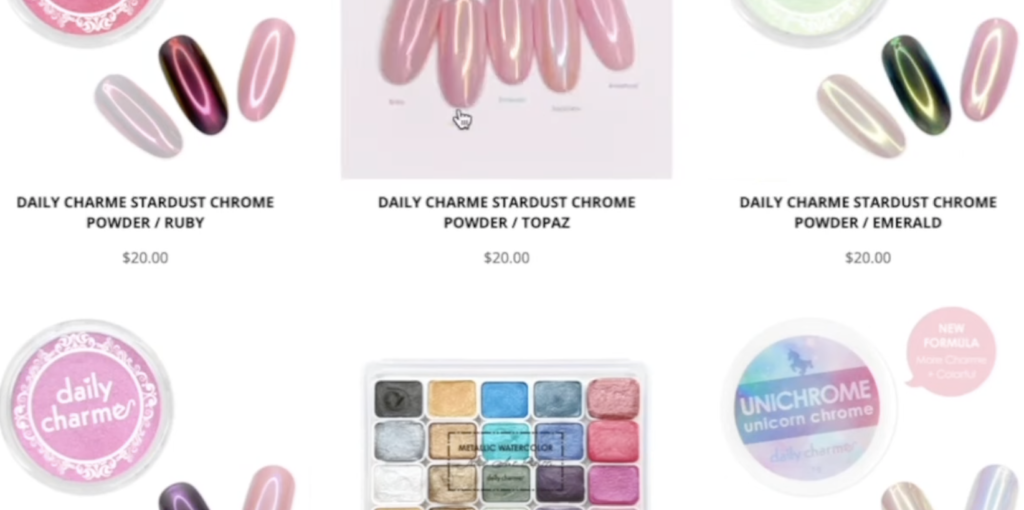Select the $20.00 price under Ruby powder
This screenshot has height=510, width=1024.
point(145,258)
